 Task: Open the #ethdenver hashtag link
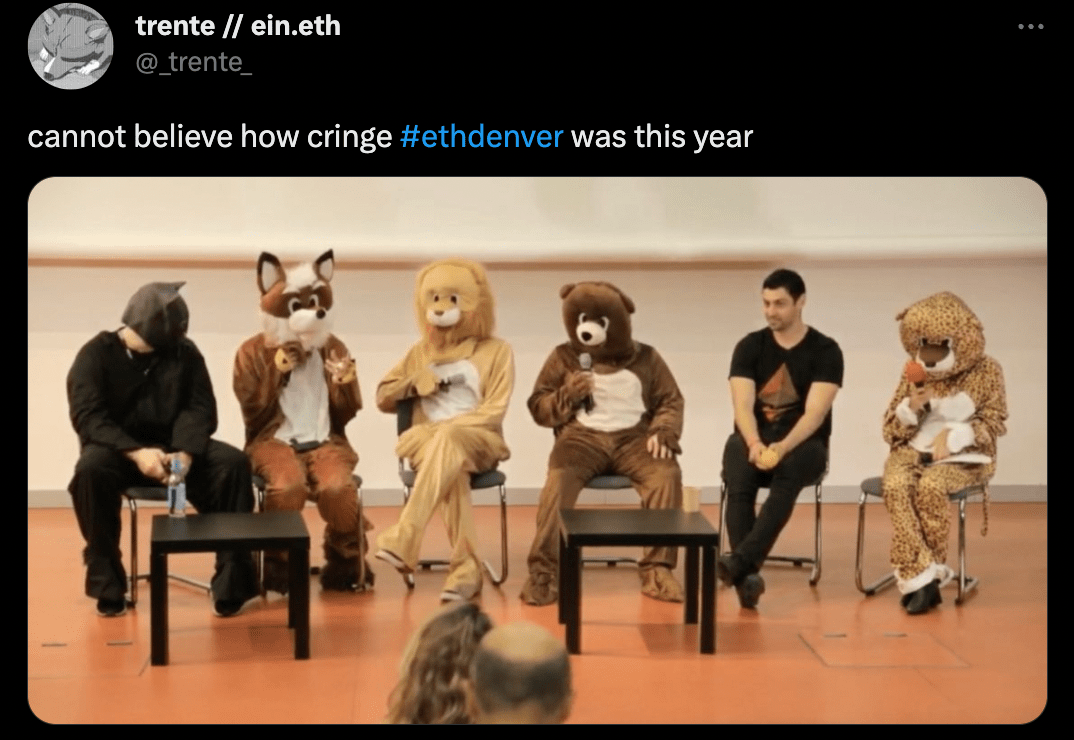[481, 136]
